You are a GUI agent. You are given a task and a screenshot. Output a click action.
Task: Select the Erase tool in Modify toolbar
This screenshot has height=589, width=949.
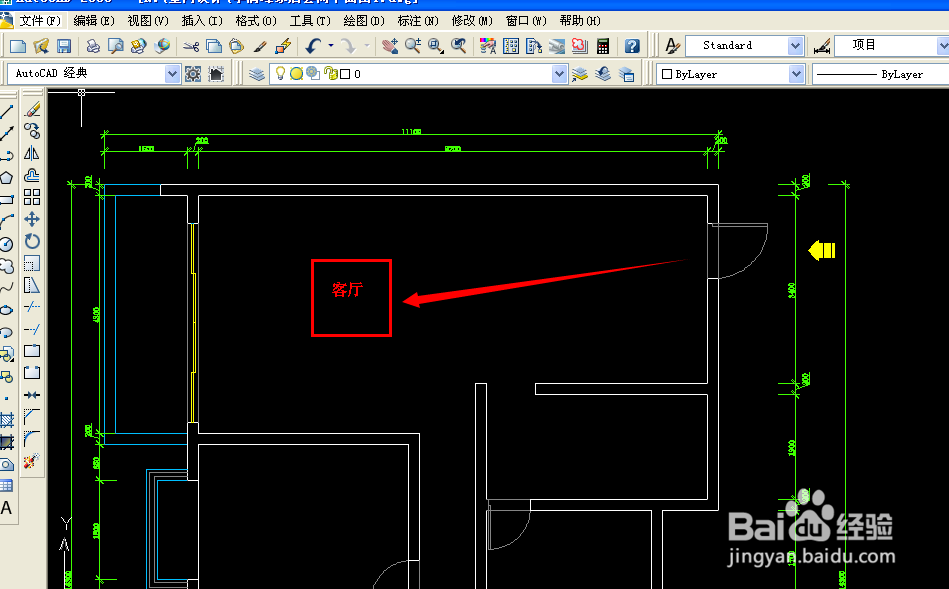pos(32,110)
